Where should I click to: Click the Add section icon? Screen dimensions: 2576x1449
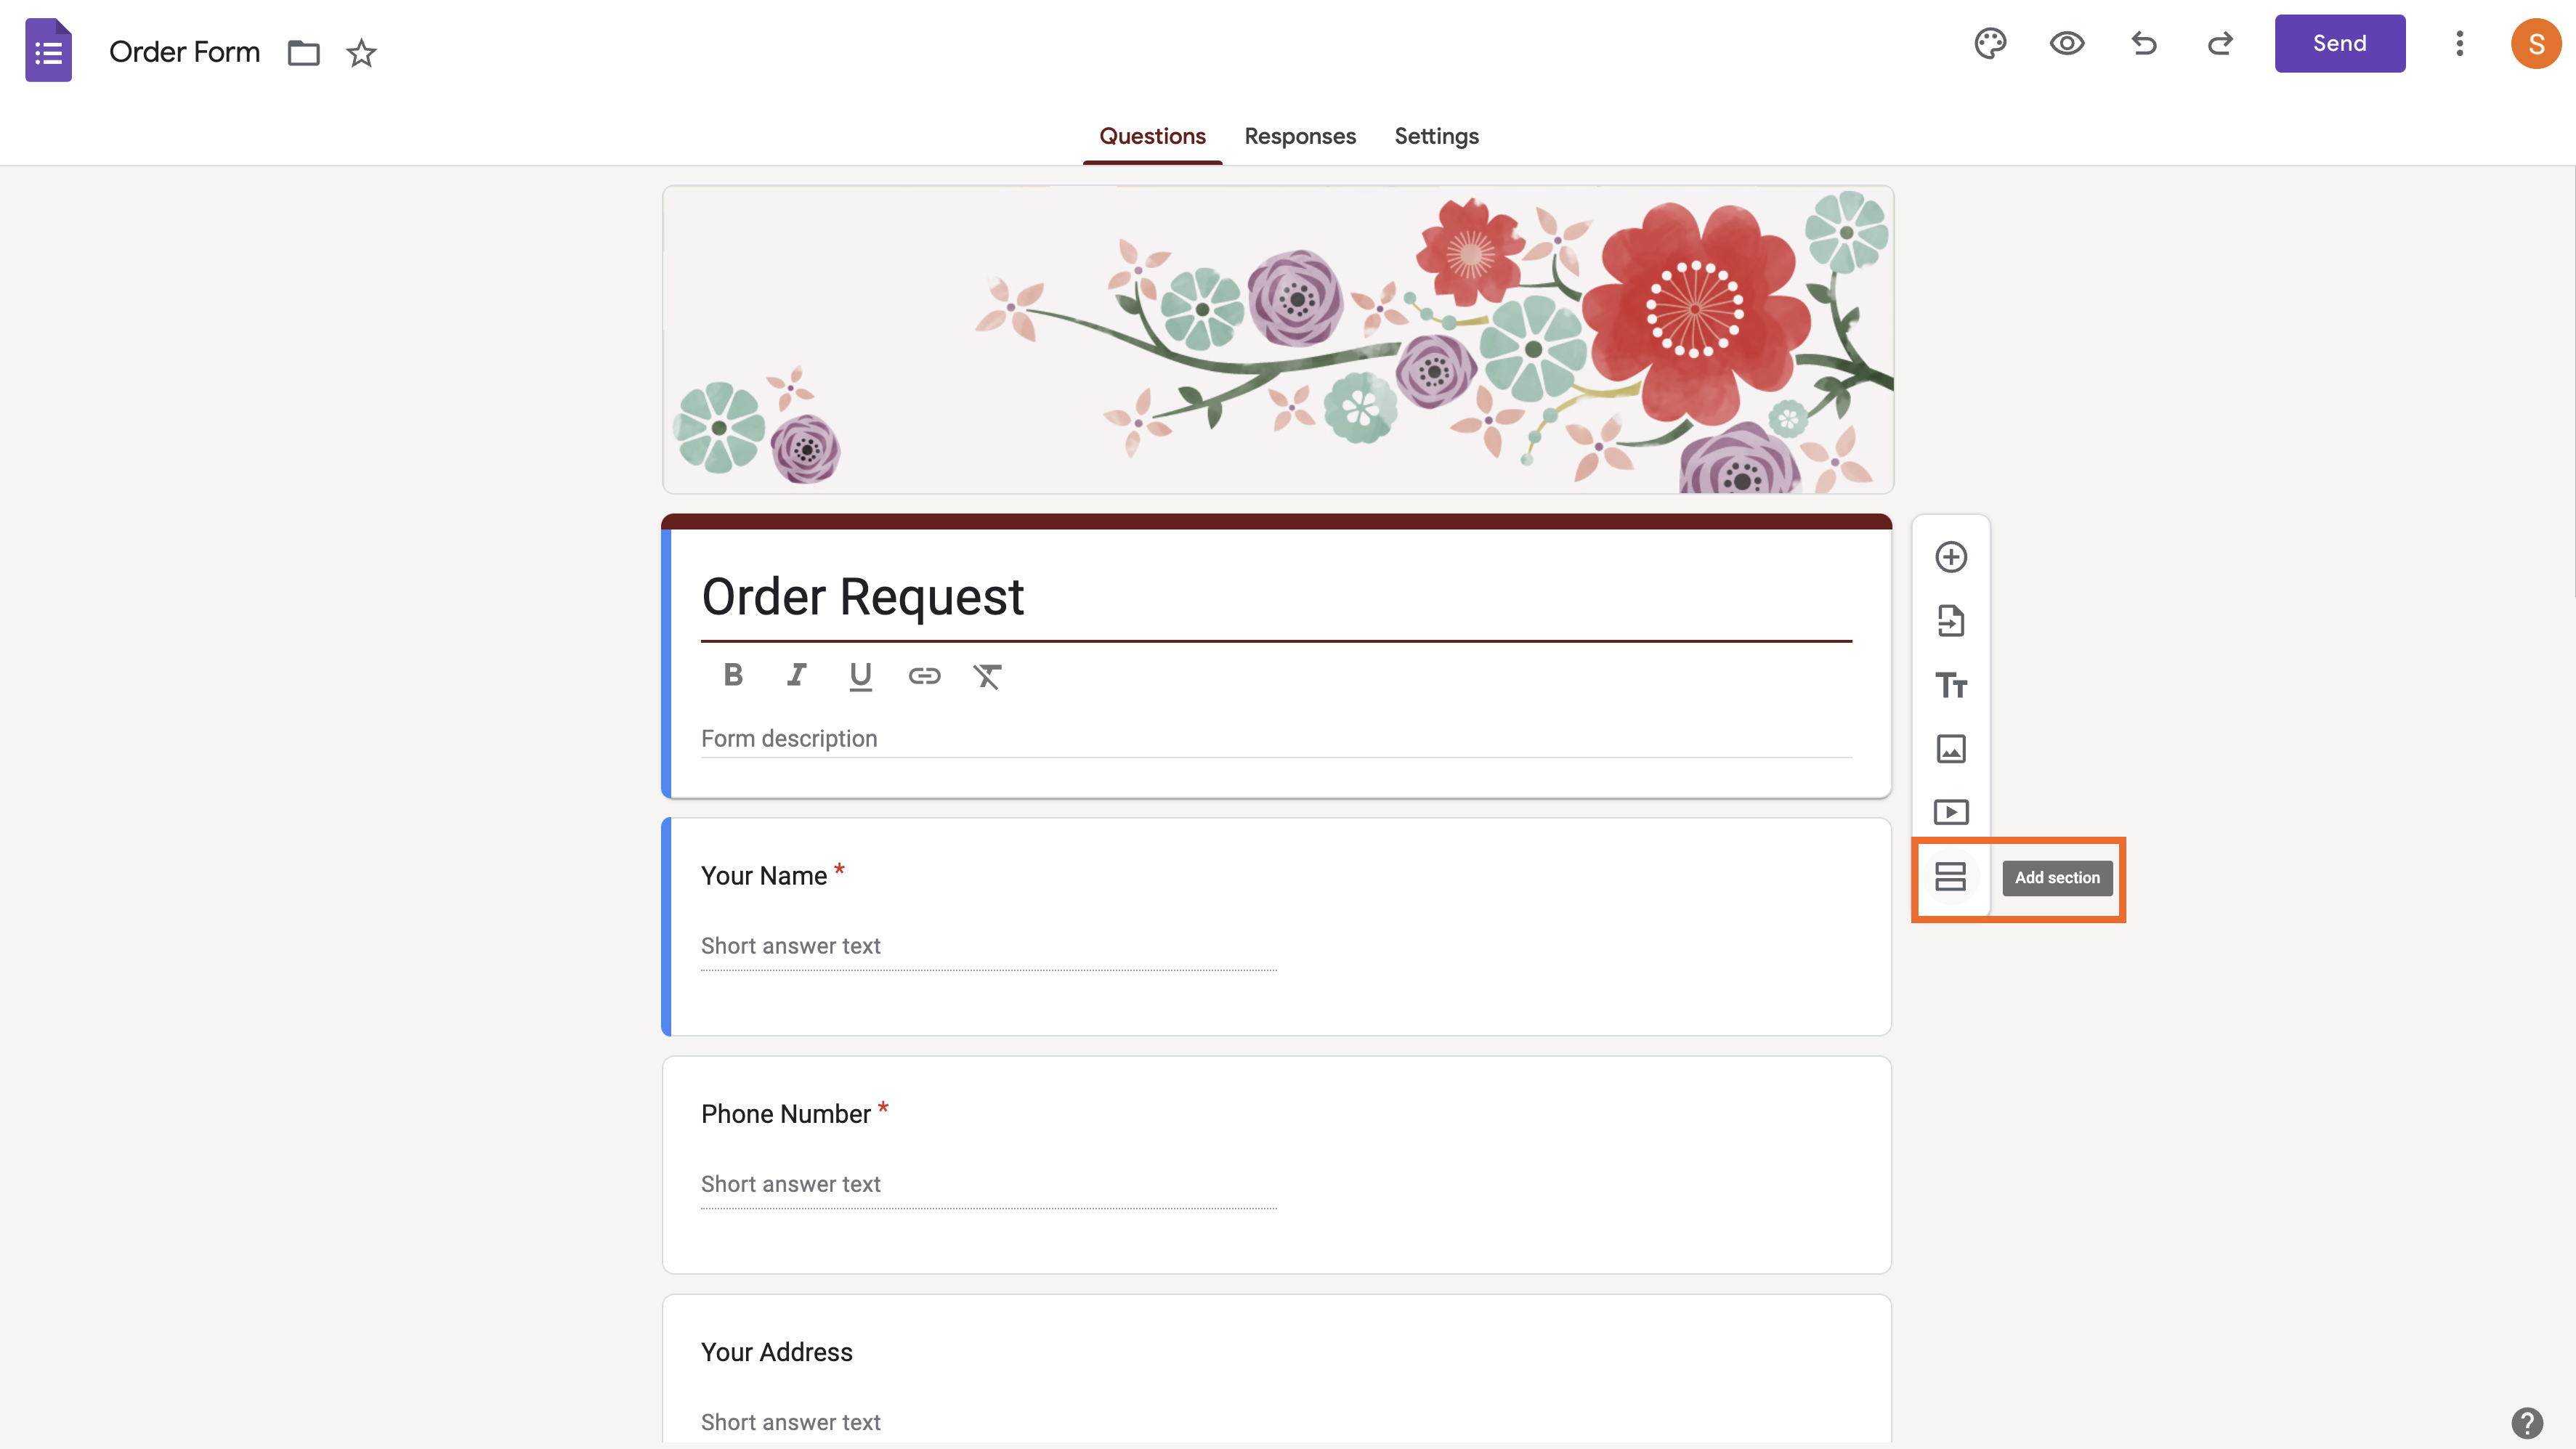tap(1950, 877)
